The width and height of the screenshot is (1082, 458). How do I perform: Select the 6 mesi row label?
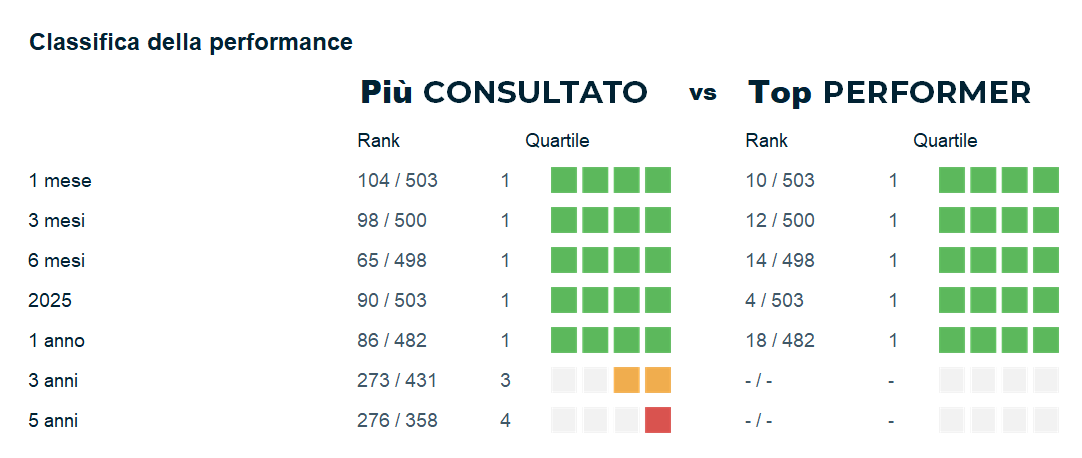57,261
